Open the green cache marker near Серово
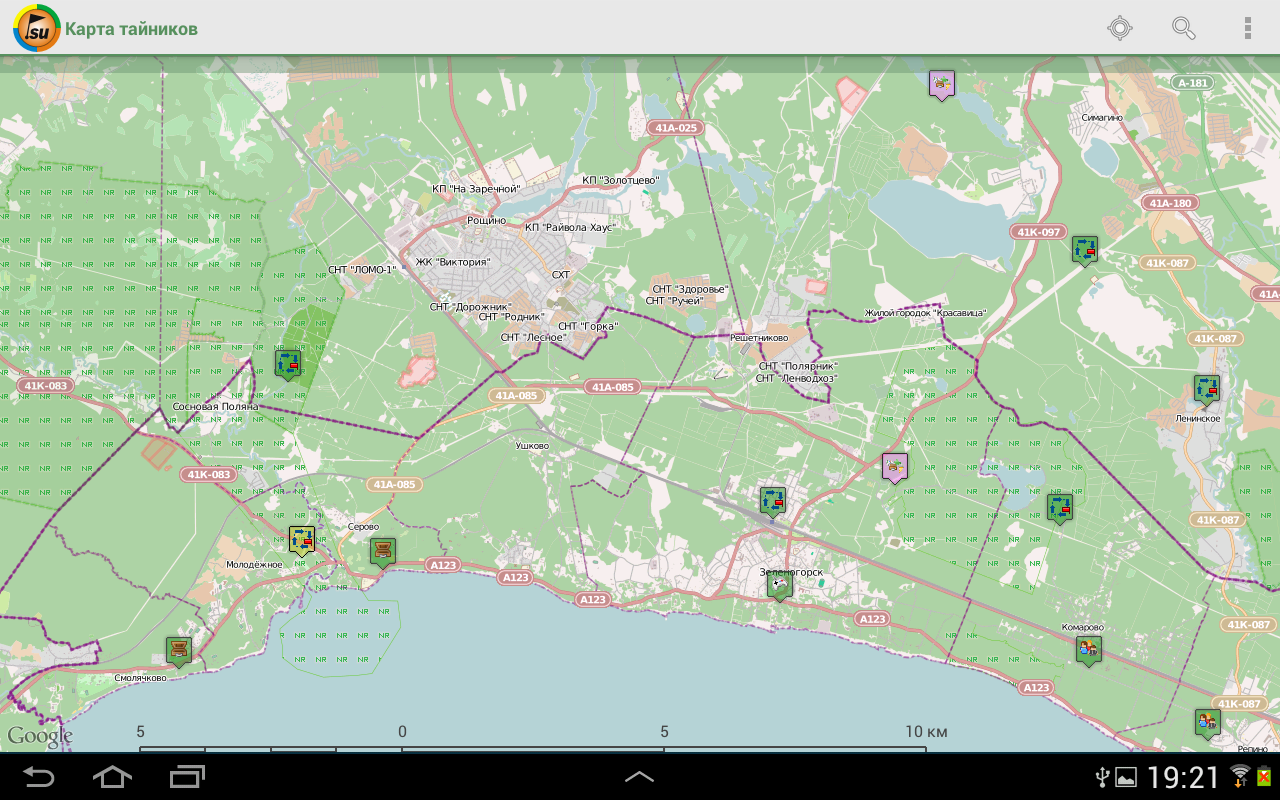This screenshot has height=800, width=1280. 383,550
